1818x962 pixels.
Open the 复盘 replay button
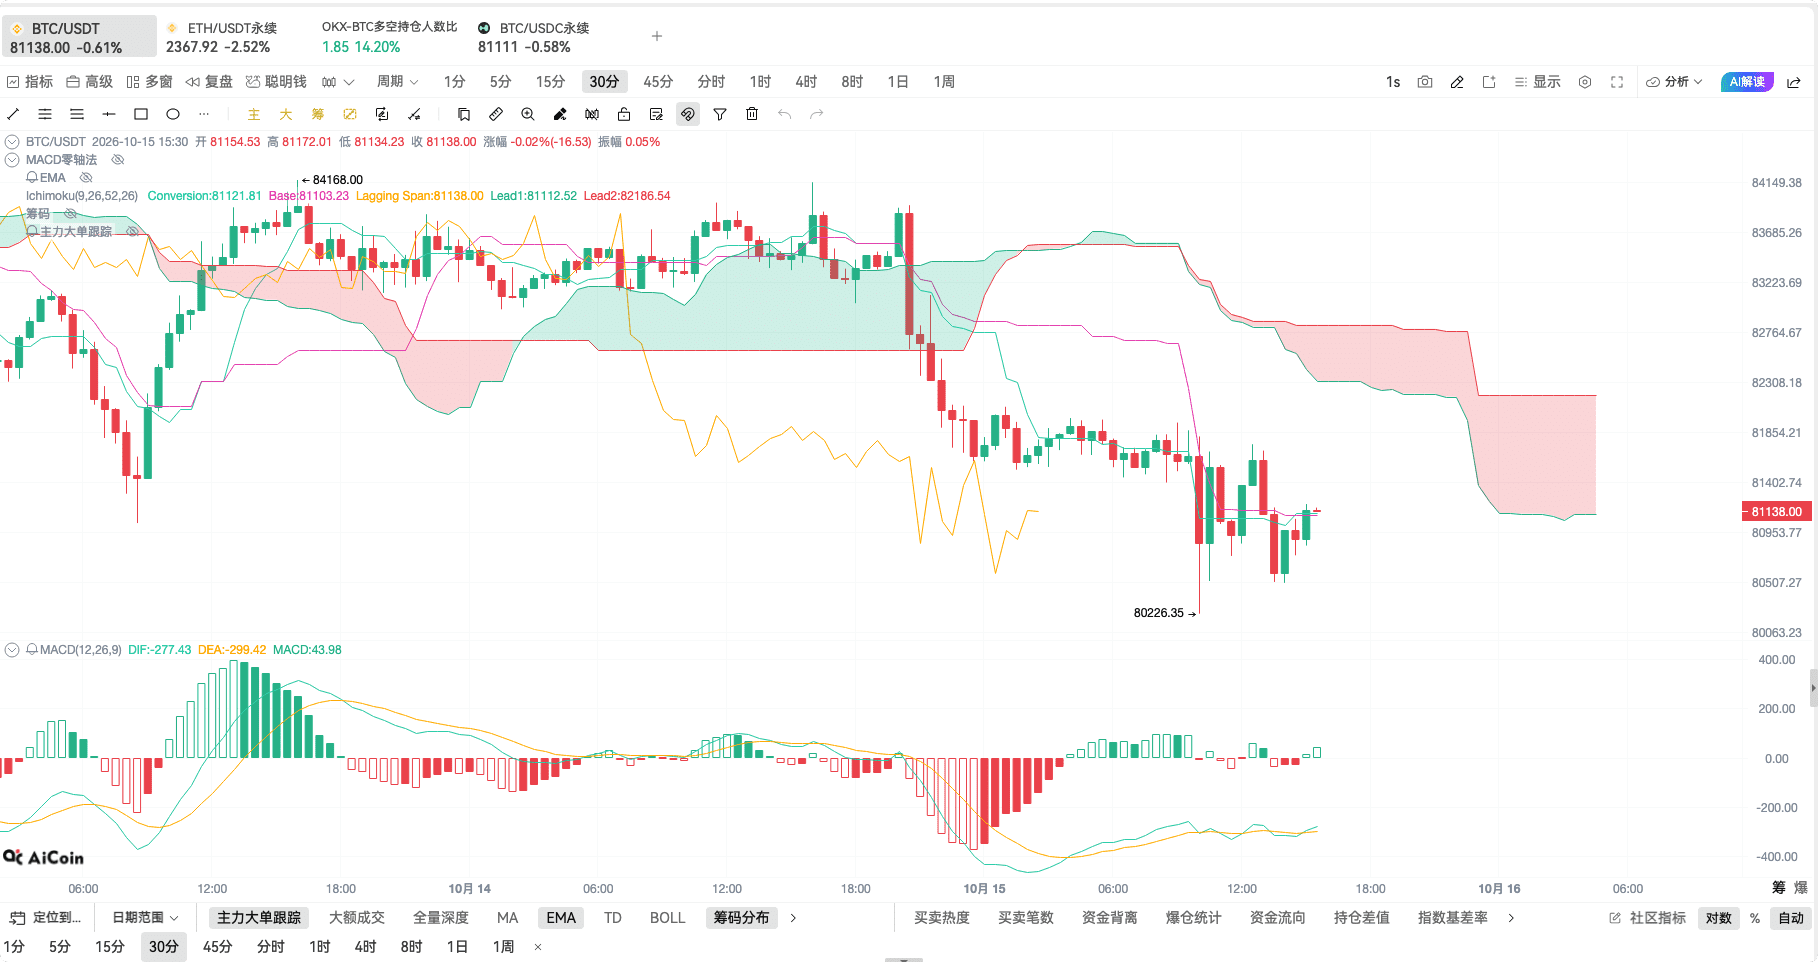(x=209, y=82)
